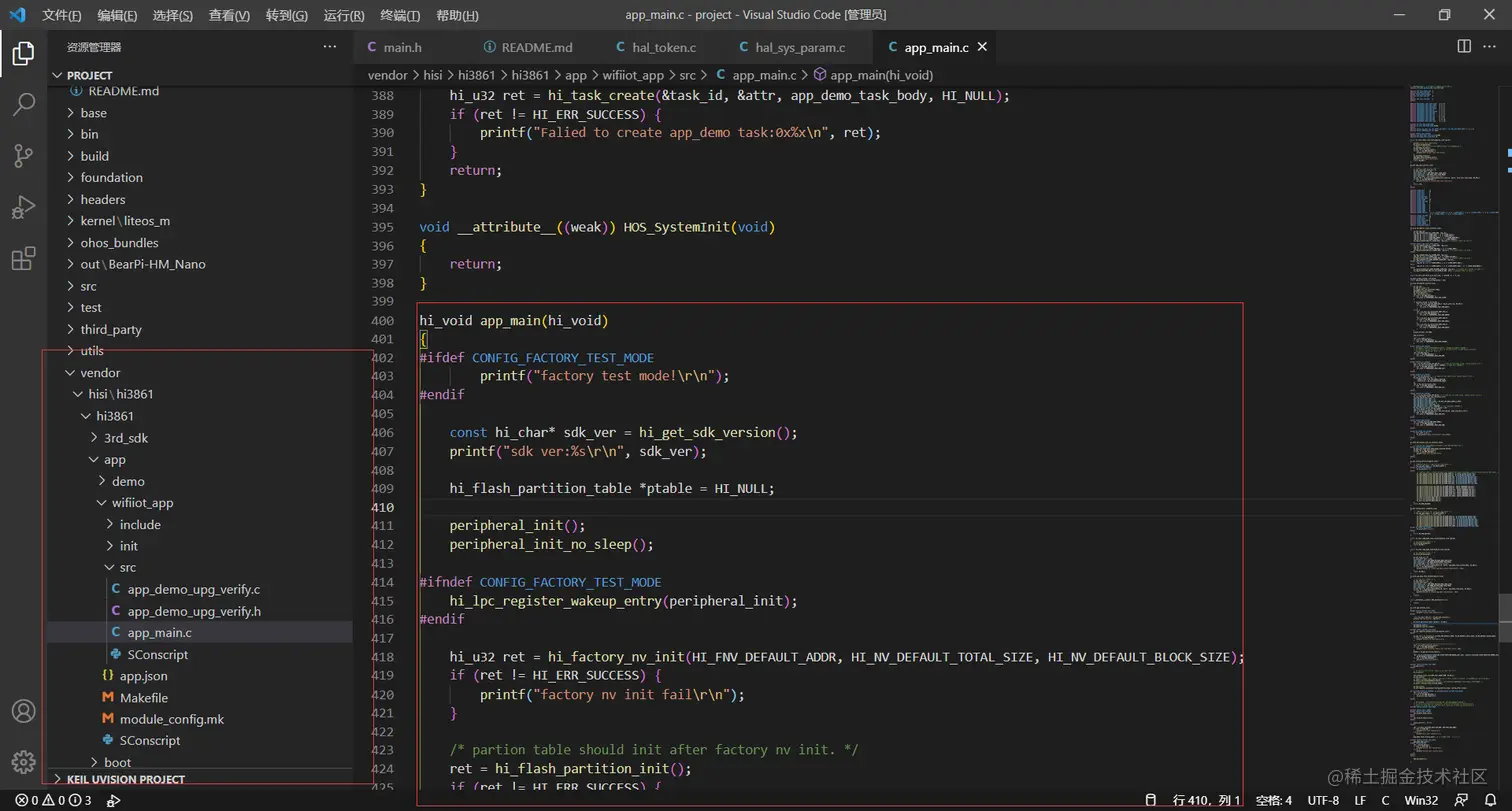Expand the build folder

pyautogui.click(x=200, y=156)
